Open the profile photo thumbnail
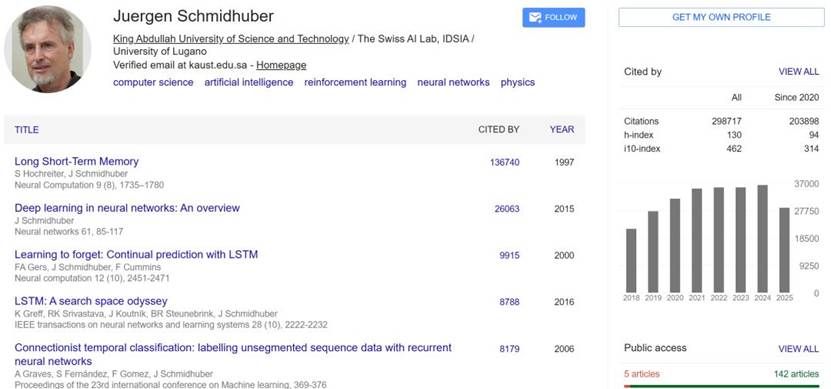Image resolution: width=831 pixels, height=389 pixels. pyautogui.click(x=48, y=49)
